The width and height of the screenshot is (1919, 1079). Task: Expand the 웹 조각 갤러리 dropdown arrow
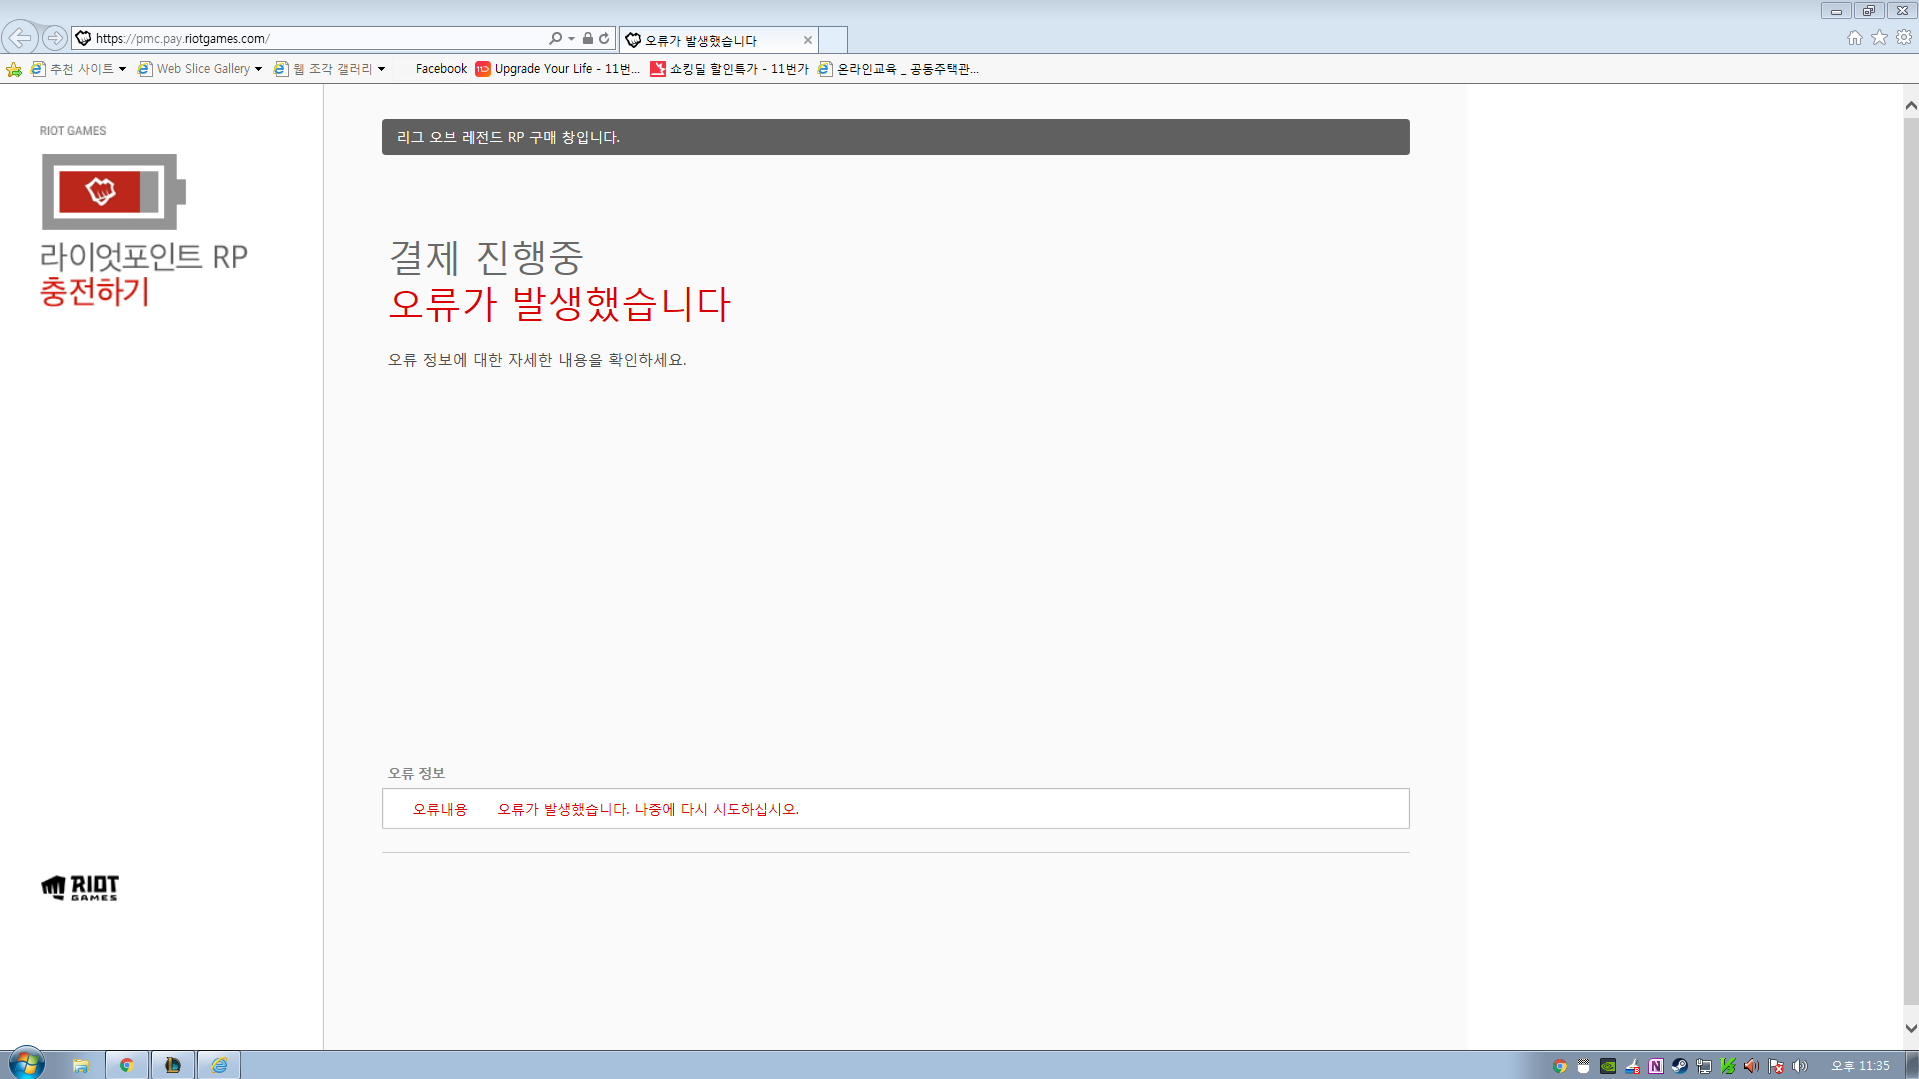[x=381, y=69]
